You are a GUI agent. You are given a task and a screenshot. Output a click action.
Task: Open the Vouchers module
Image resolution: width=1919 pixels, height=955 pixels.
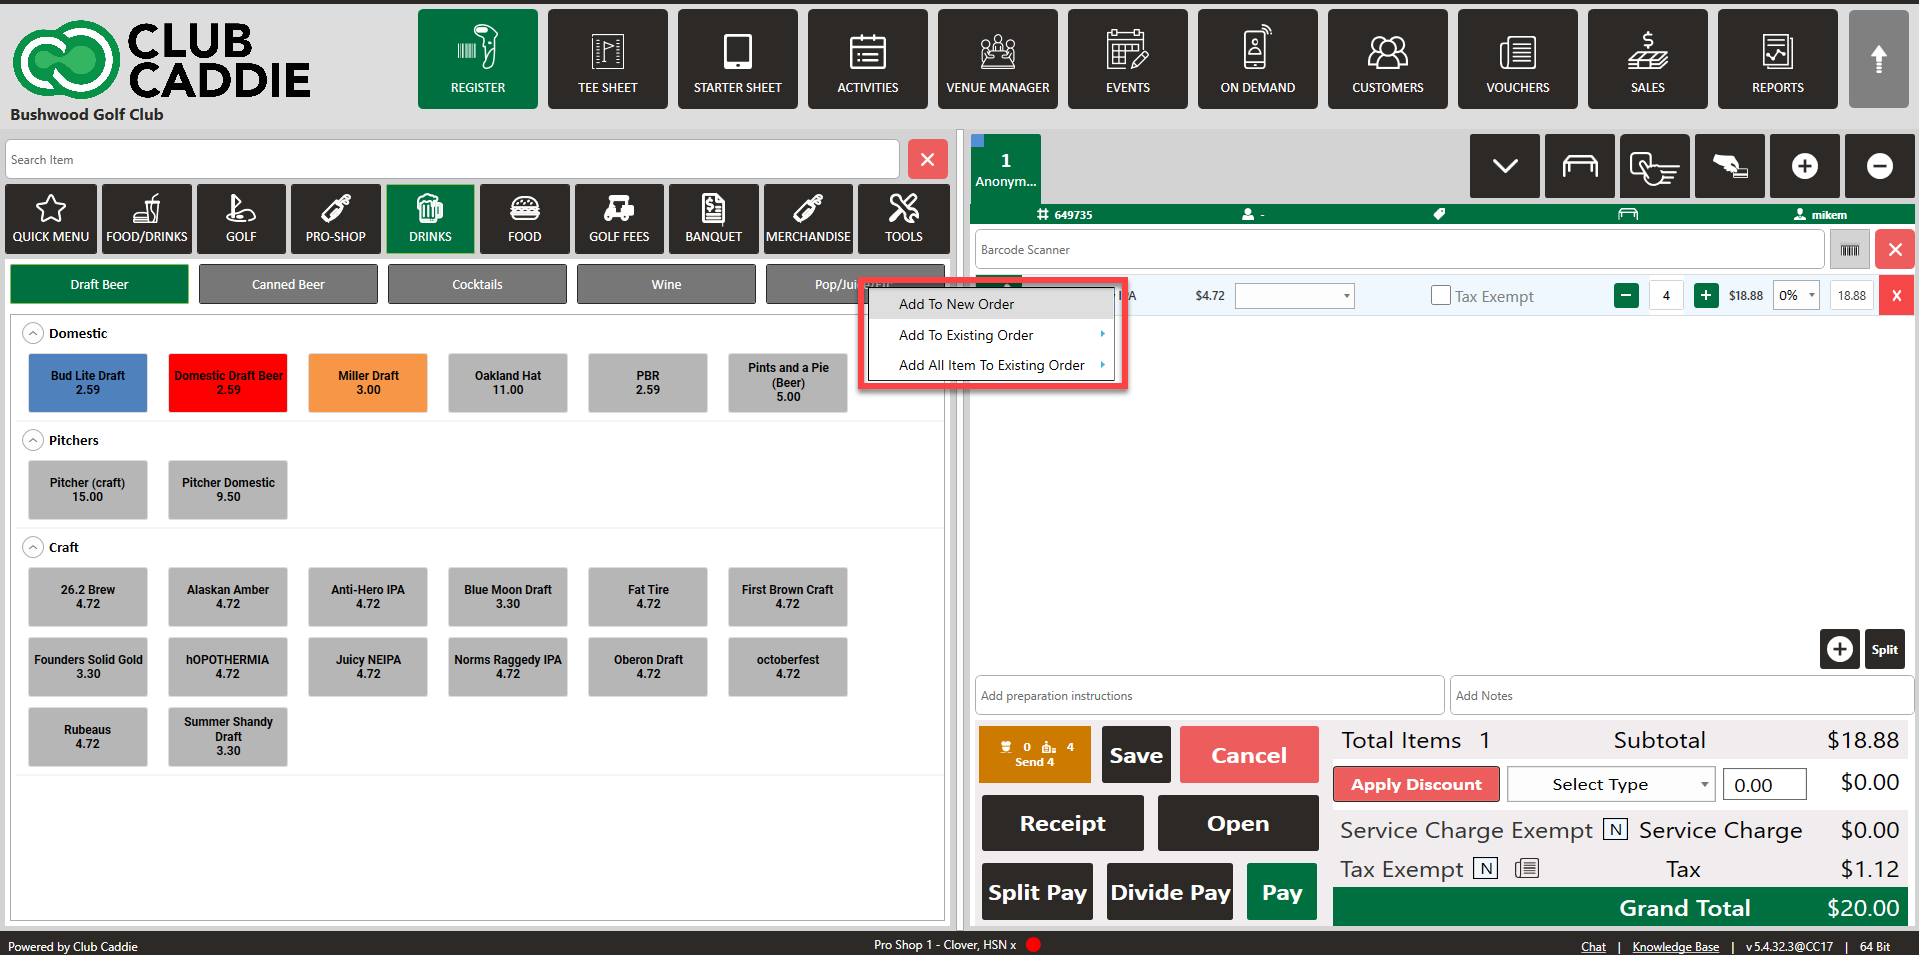(1517, 59)
